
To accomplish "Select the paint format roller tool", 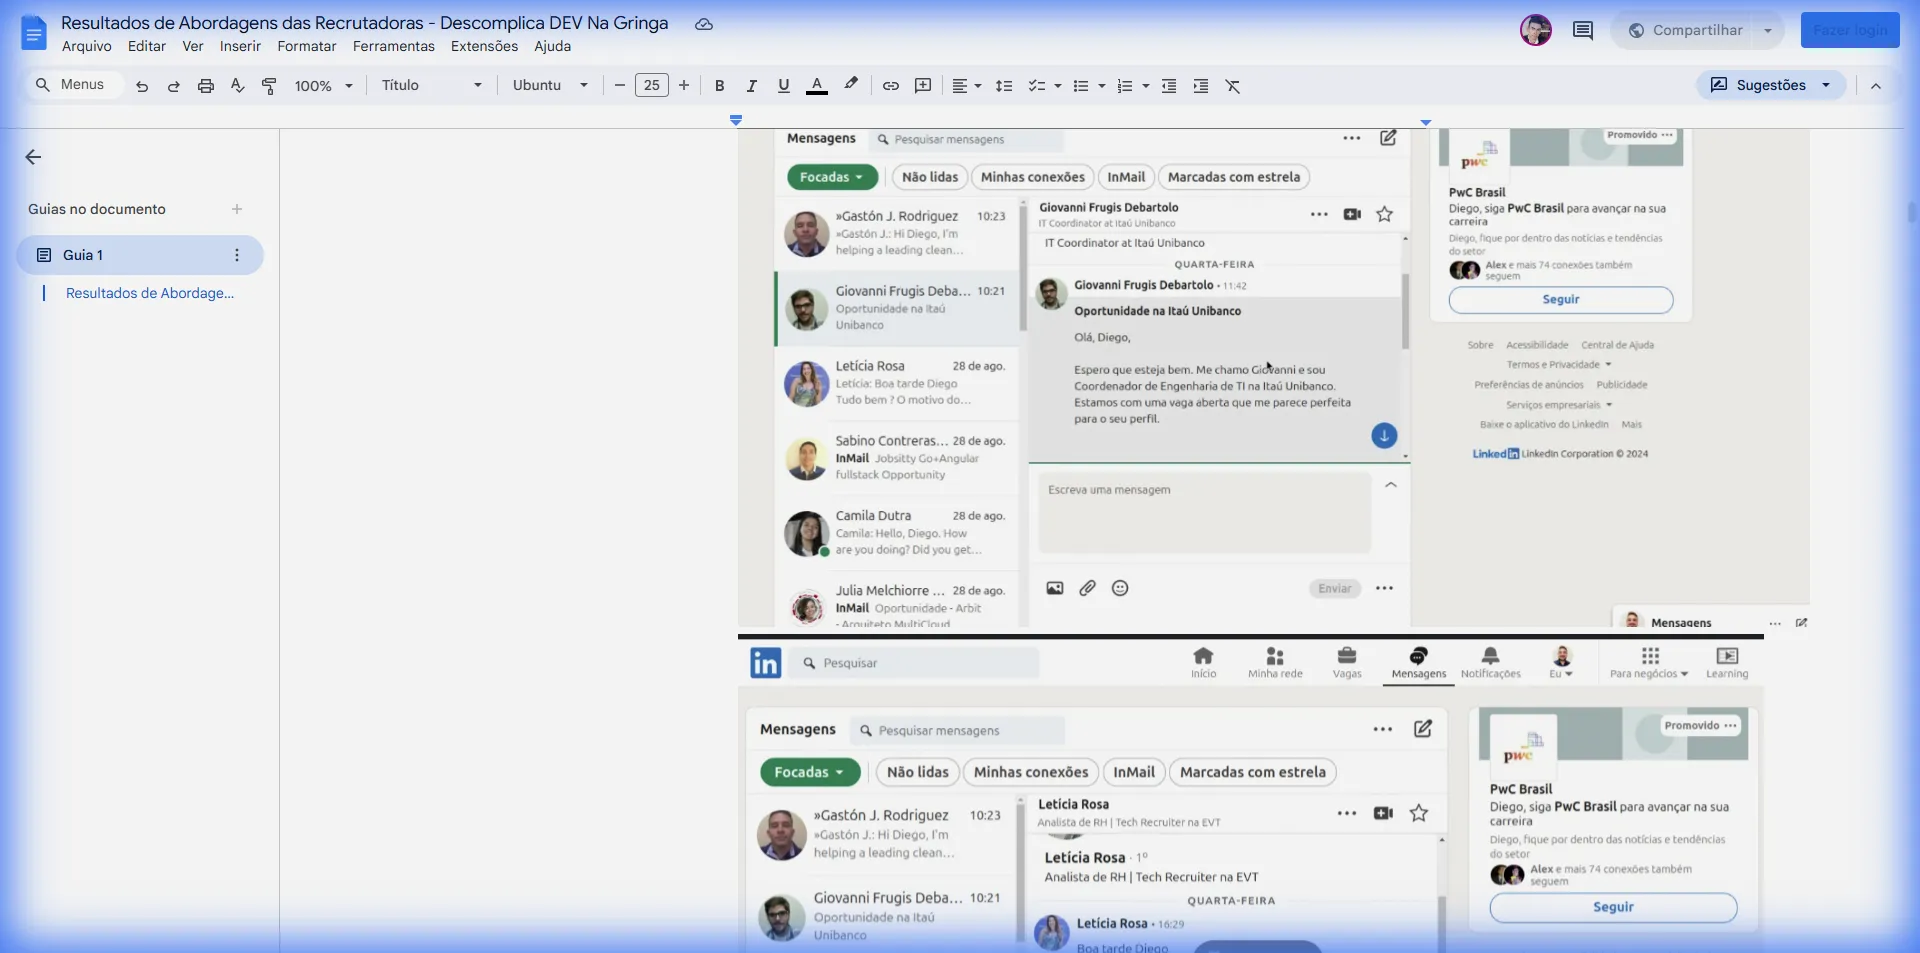I will pos(269,86).
